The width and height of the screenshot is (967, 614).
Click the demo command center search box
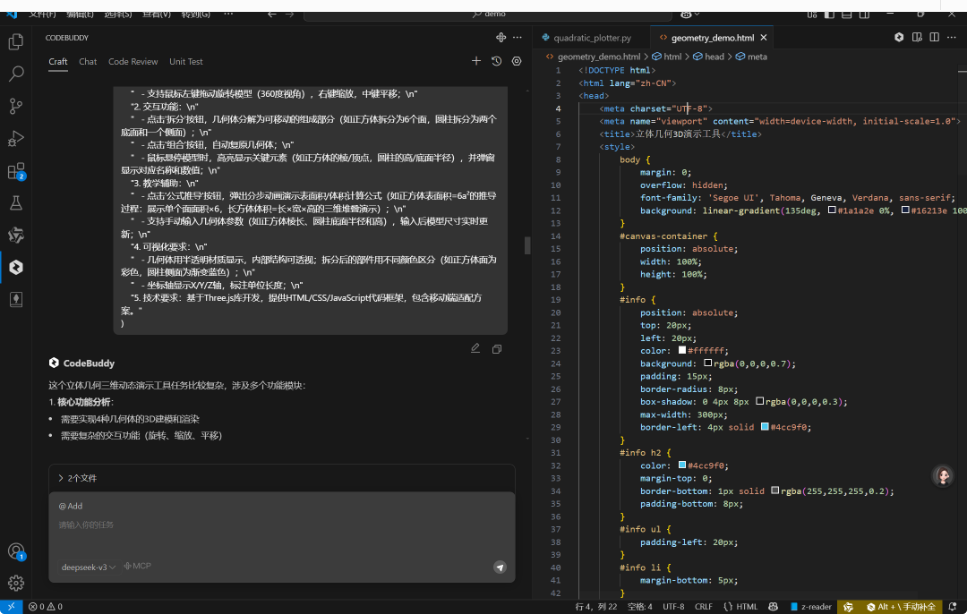click(x=488, y=14)
